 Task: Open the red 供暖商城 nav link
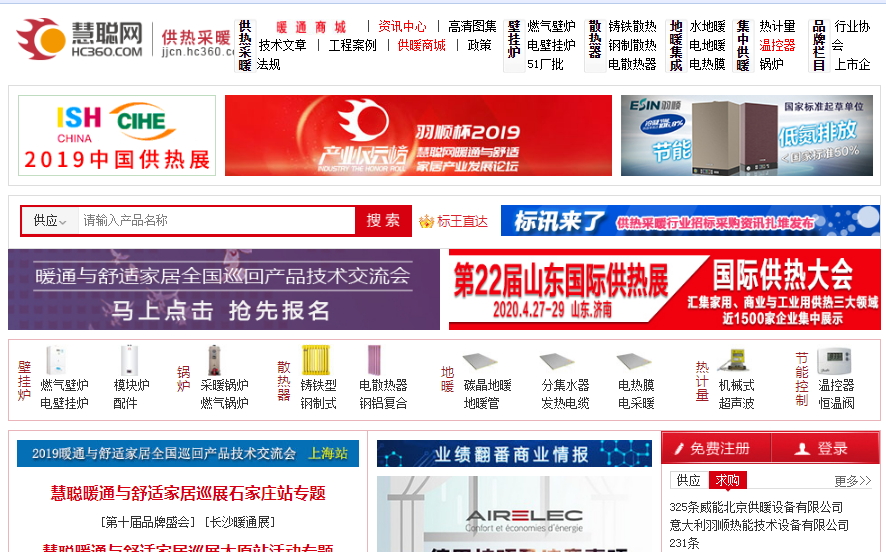pyautogui.click(x=422, y=45)
